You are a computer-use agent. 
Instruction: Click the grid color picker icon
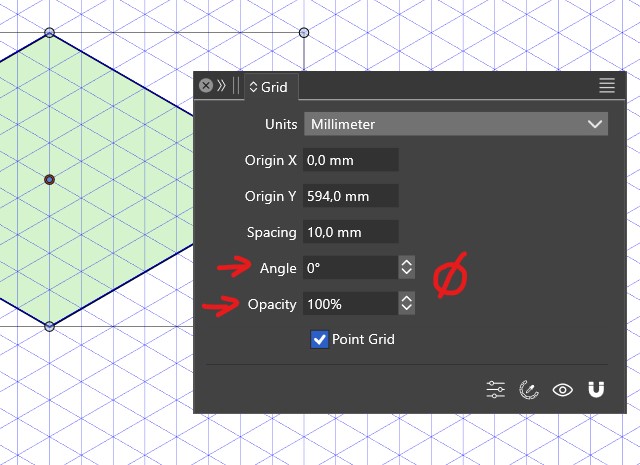point(529,389)
